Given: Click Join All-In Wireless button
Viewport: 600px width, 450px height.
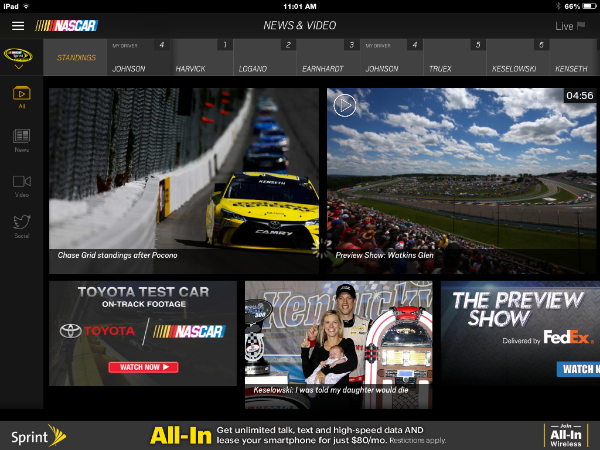Looking at the screenshot, I should click(x=566, y=436).
